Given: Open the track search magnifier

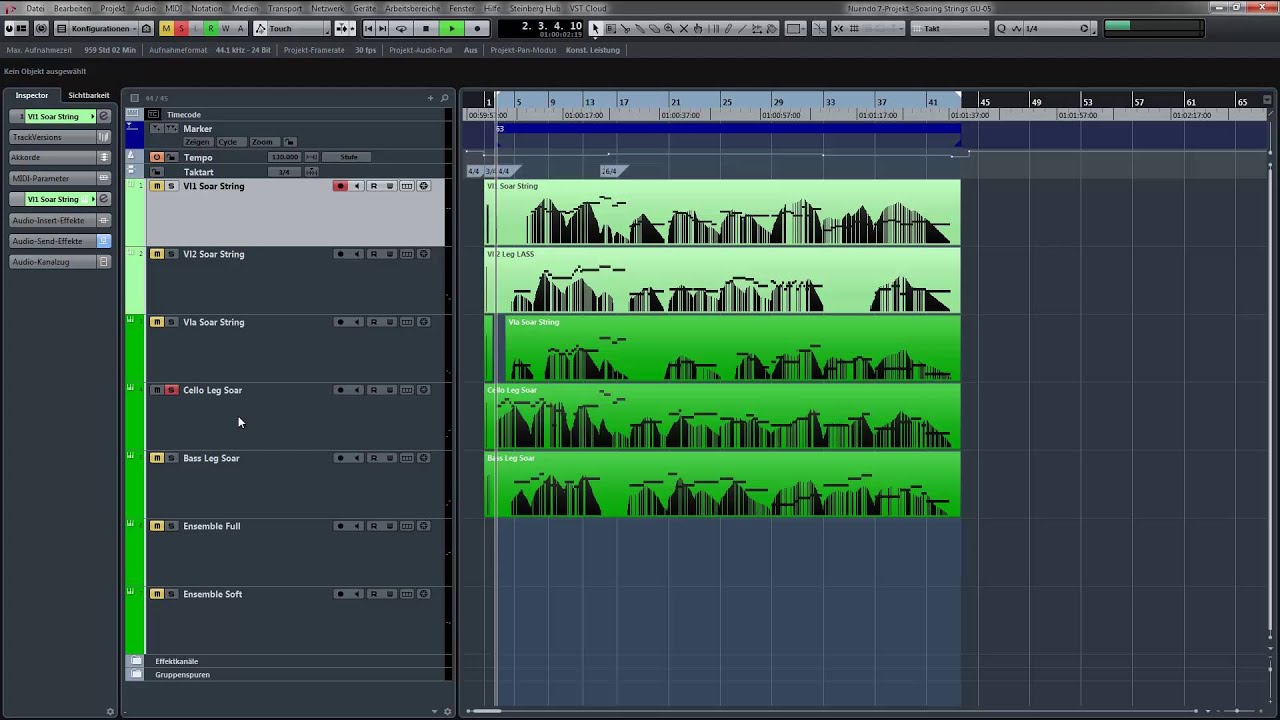Looking at the screenshot, I should (x=444, y=98).
